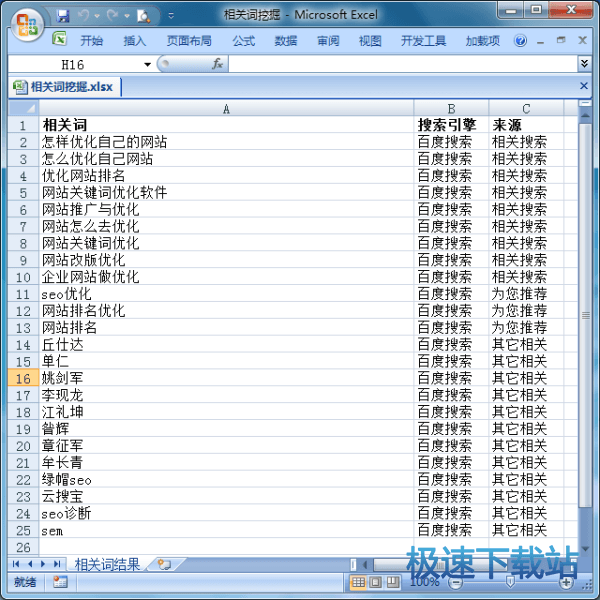
Task: Click the Redo arrow icon
Action: (x=113, y=15)
